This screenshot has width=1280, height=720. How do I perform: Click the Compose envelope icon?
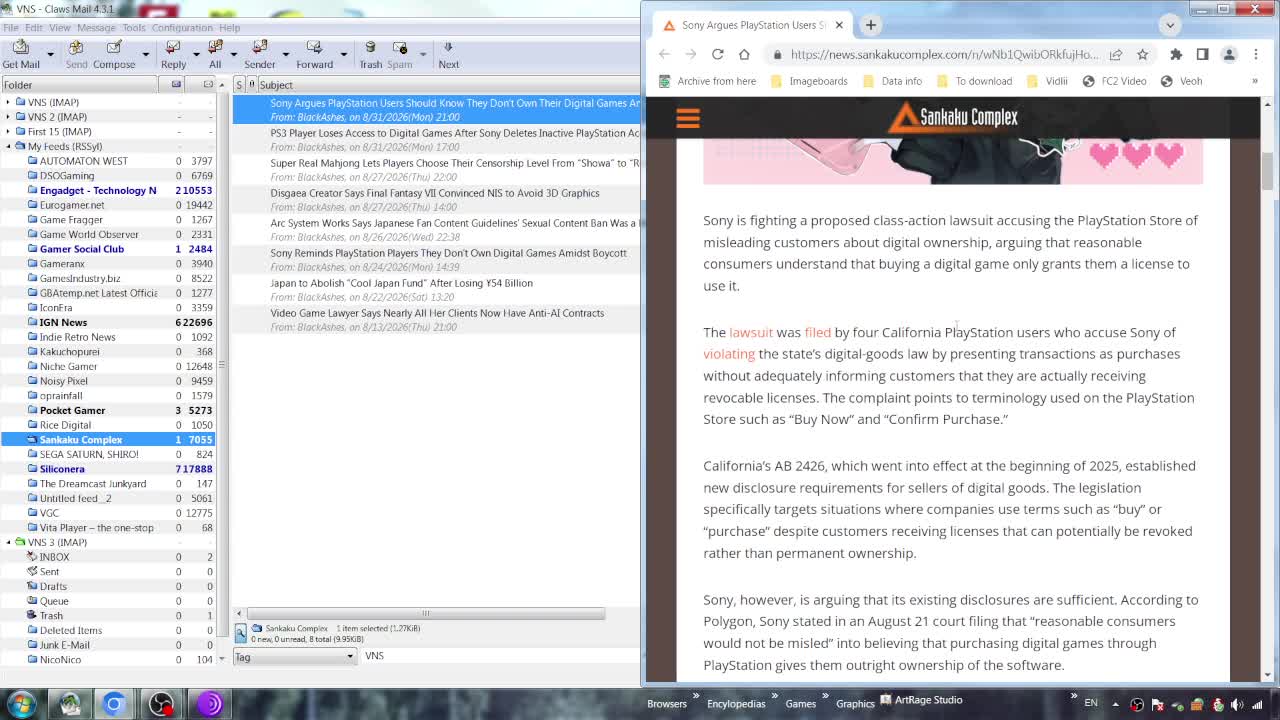[114, 48]
